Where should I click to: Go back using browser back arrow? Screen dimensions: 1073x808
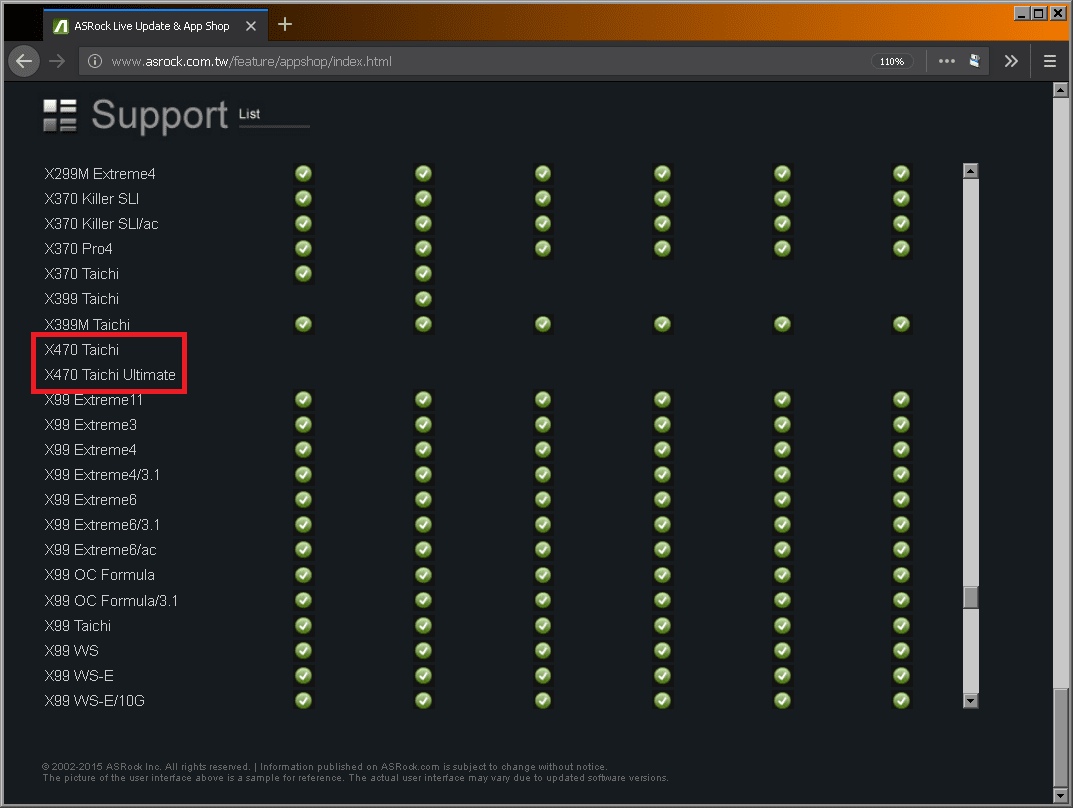point(24,62)
